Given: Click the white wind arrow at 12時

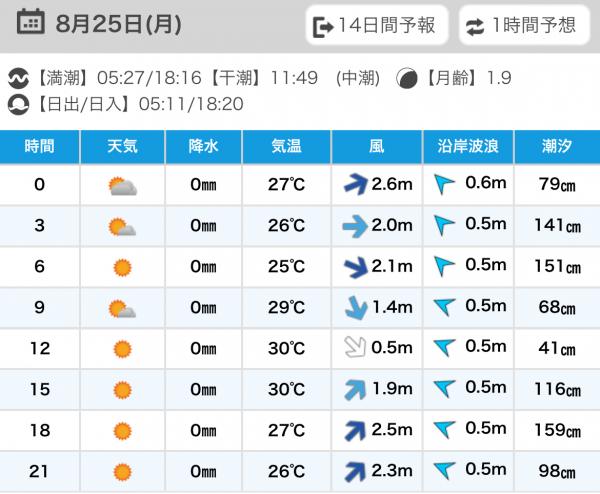Looking at the screenshot, I should [355, 347].
